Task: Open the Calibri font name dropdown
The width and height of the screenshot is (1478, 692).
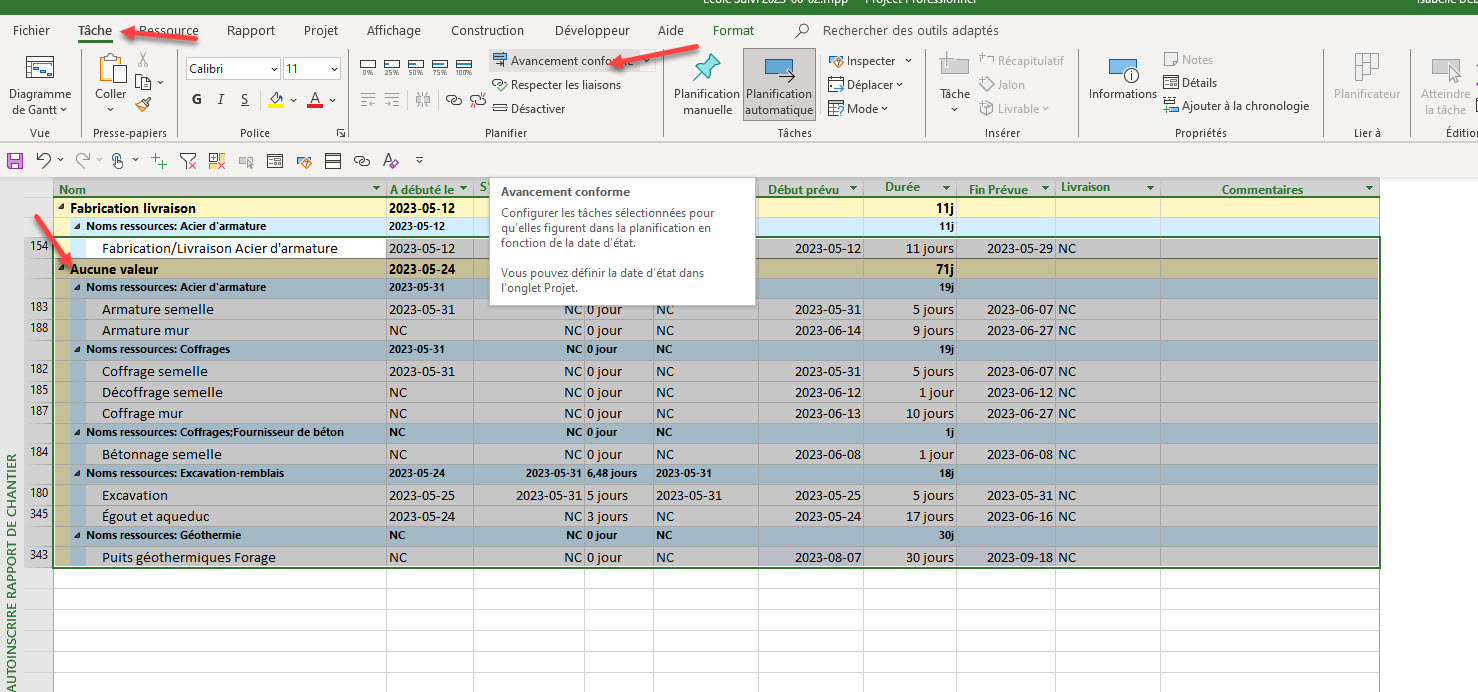Action: point(273,69)
